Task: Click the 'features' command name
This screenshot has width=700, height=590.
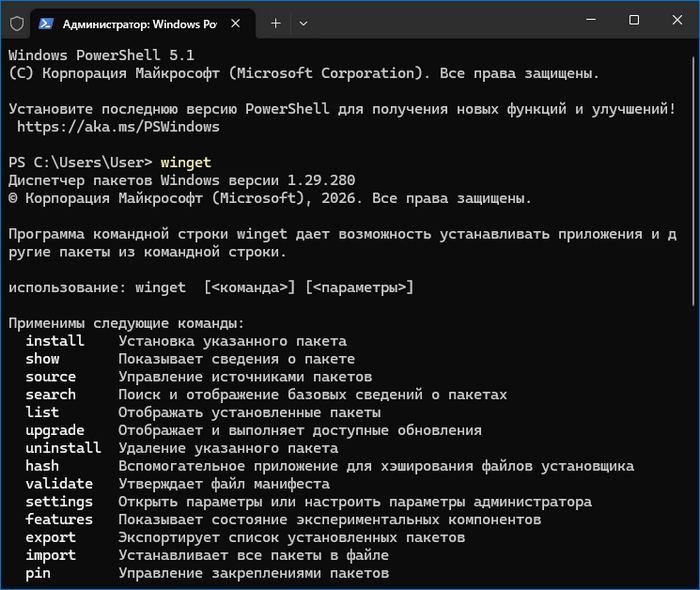Action: pyautogui.click(x=59, y=519)
